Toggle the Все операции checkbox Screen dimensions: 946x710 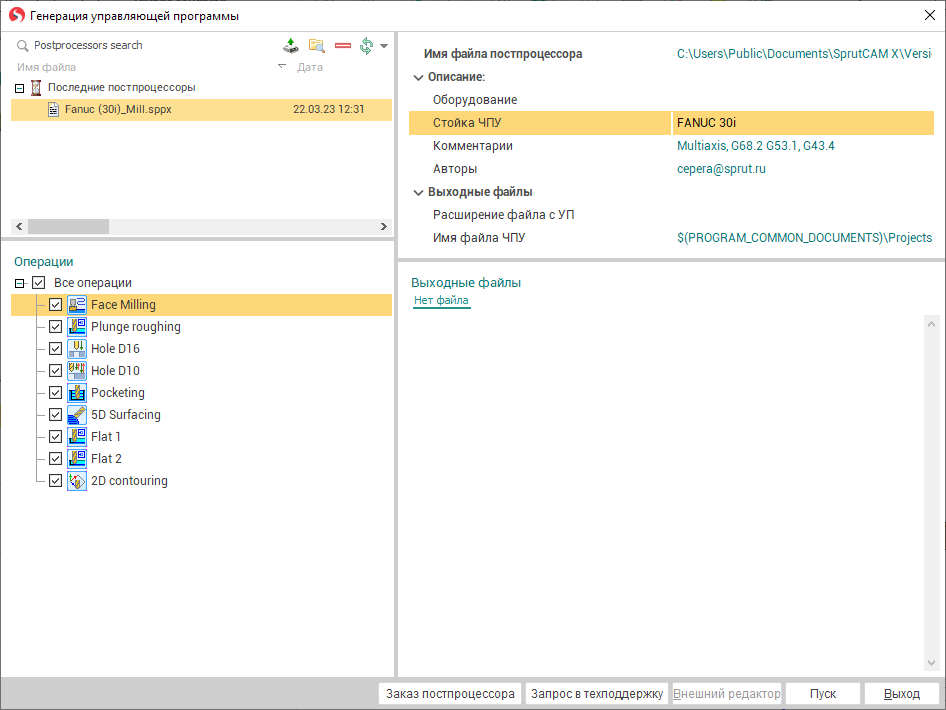pos(39,283)
